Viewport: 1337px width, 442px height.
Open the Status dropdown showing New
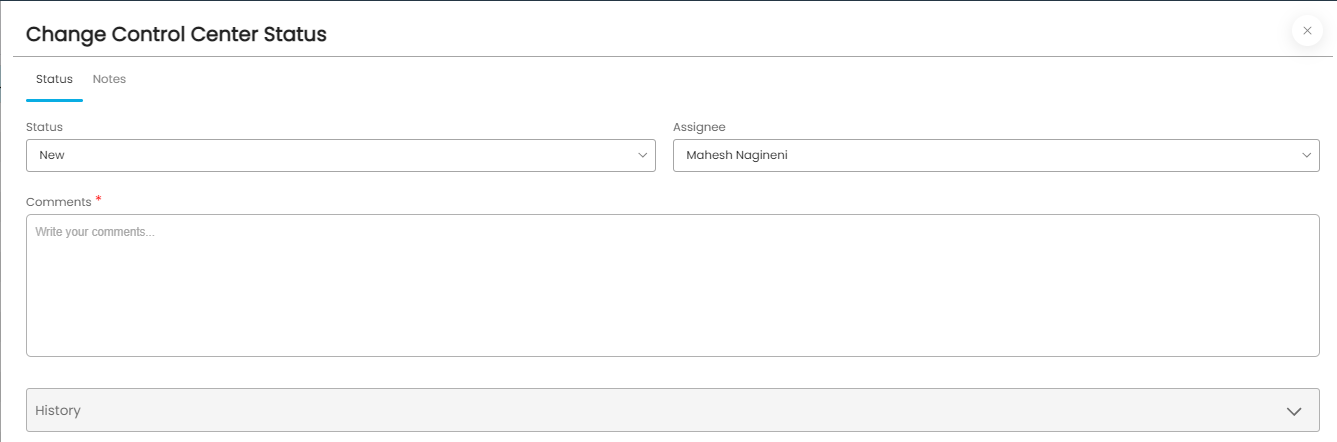(341, 155)
